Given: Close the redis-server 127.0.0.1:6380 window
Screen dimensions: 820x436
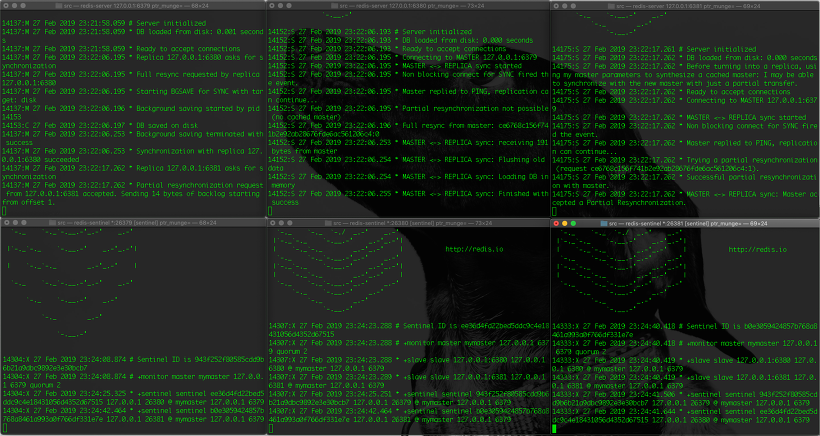Looking at the screenshot, I should (x=272, y=5).
